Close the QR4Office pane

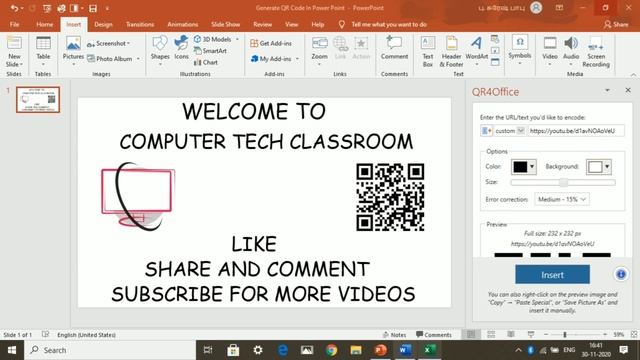point(628,90)
